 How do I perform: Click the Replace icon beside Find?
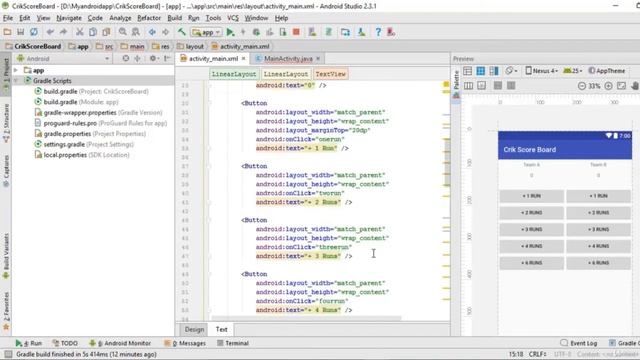[136, 32]
